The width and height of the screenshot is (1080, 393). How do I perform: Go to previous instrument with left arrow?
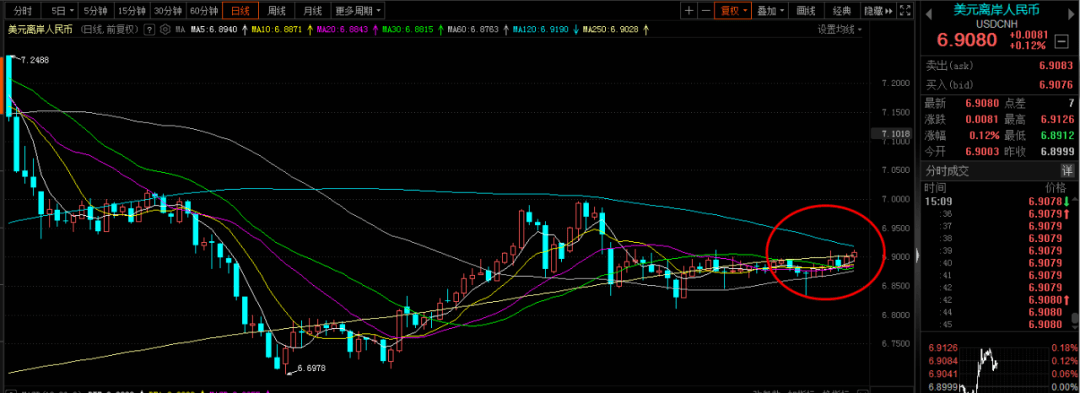(x=928, y=14)
